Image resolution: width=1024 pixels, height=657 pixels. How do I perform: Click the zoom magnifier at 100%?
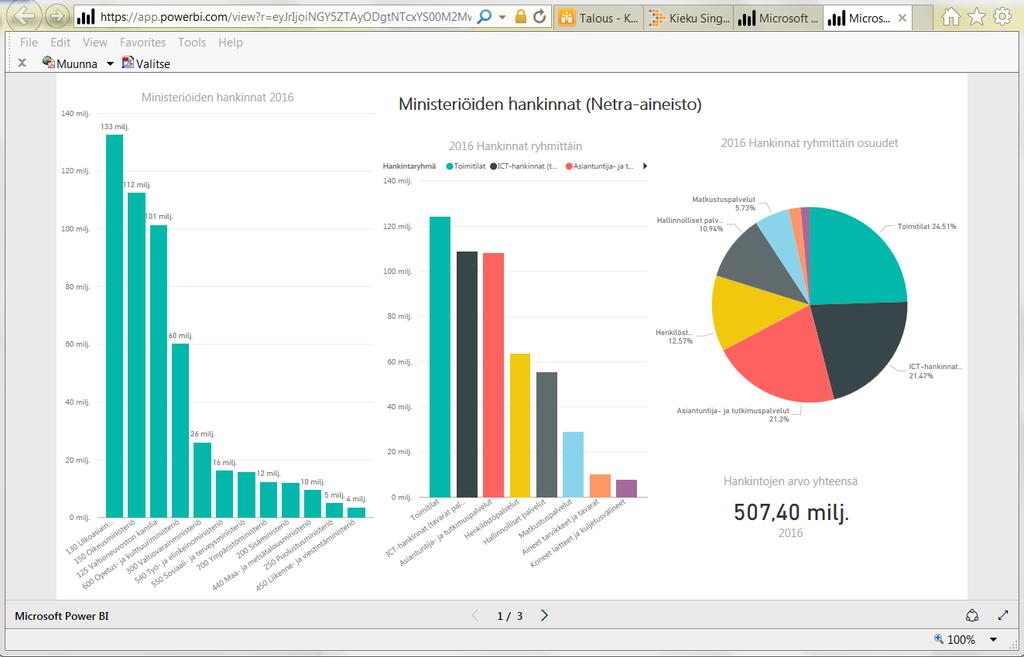coord(939,639)
